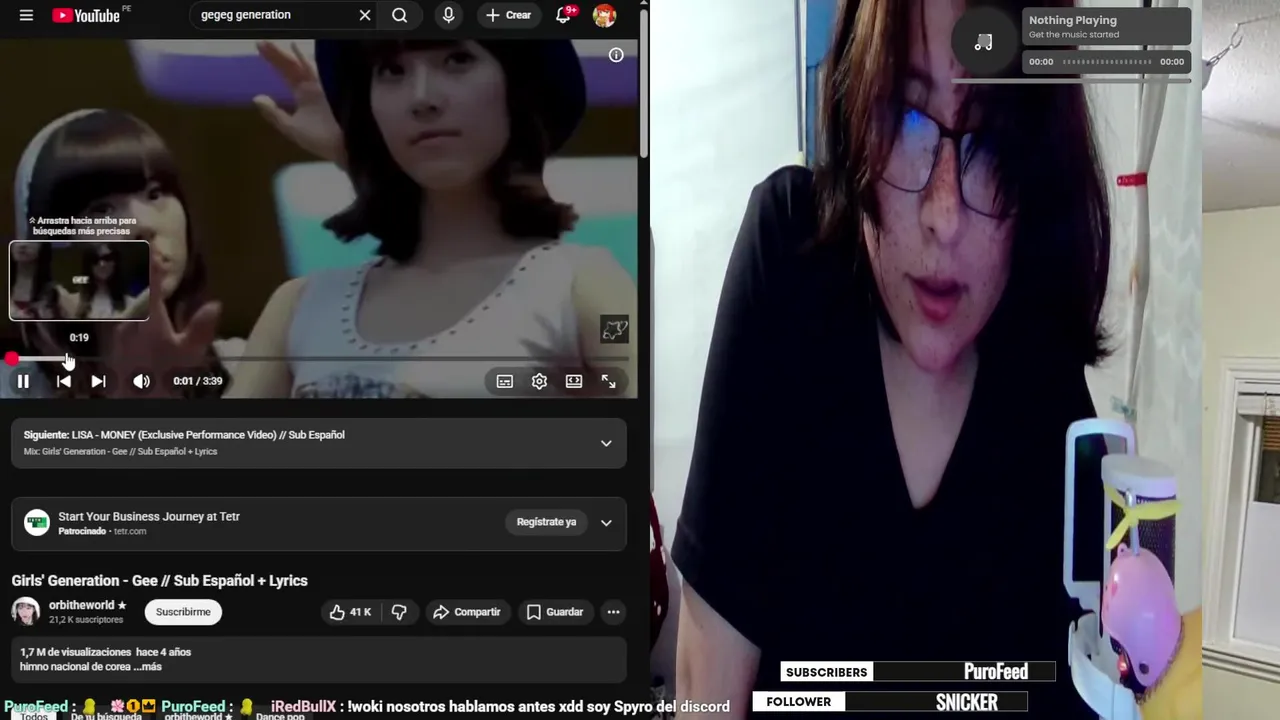Click the SNICKER follower name
Screen dimensions: 1280x720
coord(967,702)
